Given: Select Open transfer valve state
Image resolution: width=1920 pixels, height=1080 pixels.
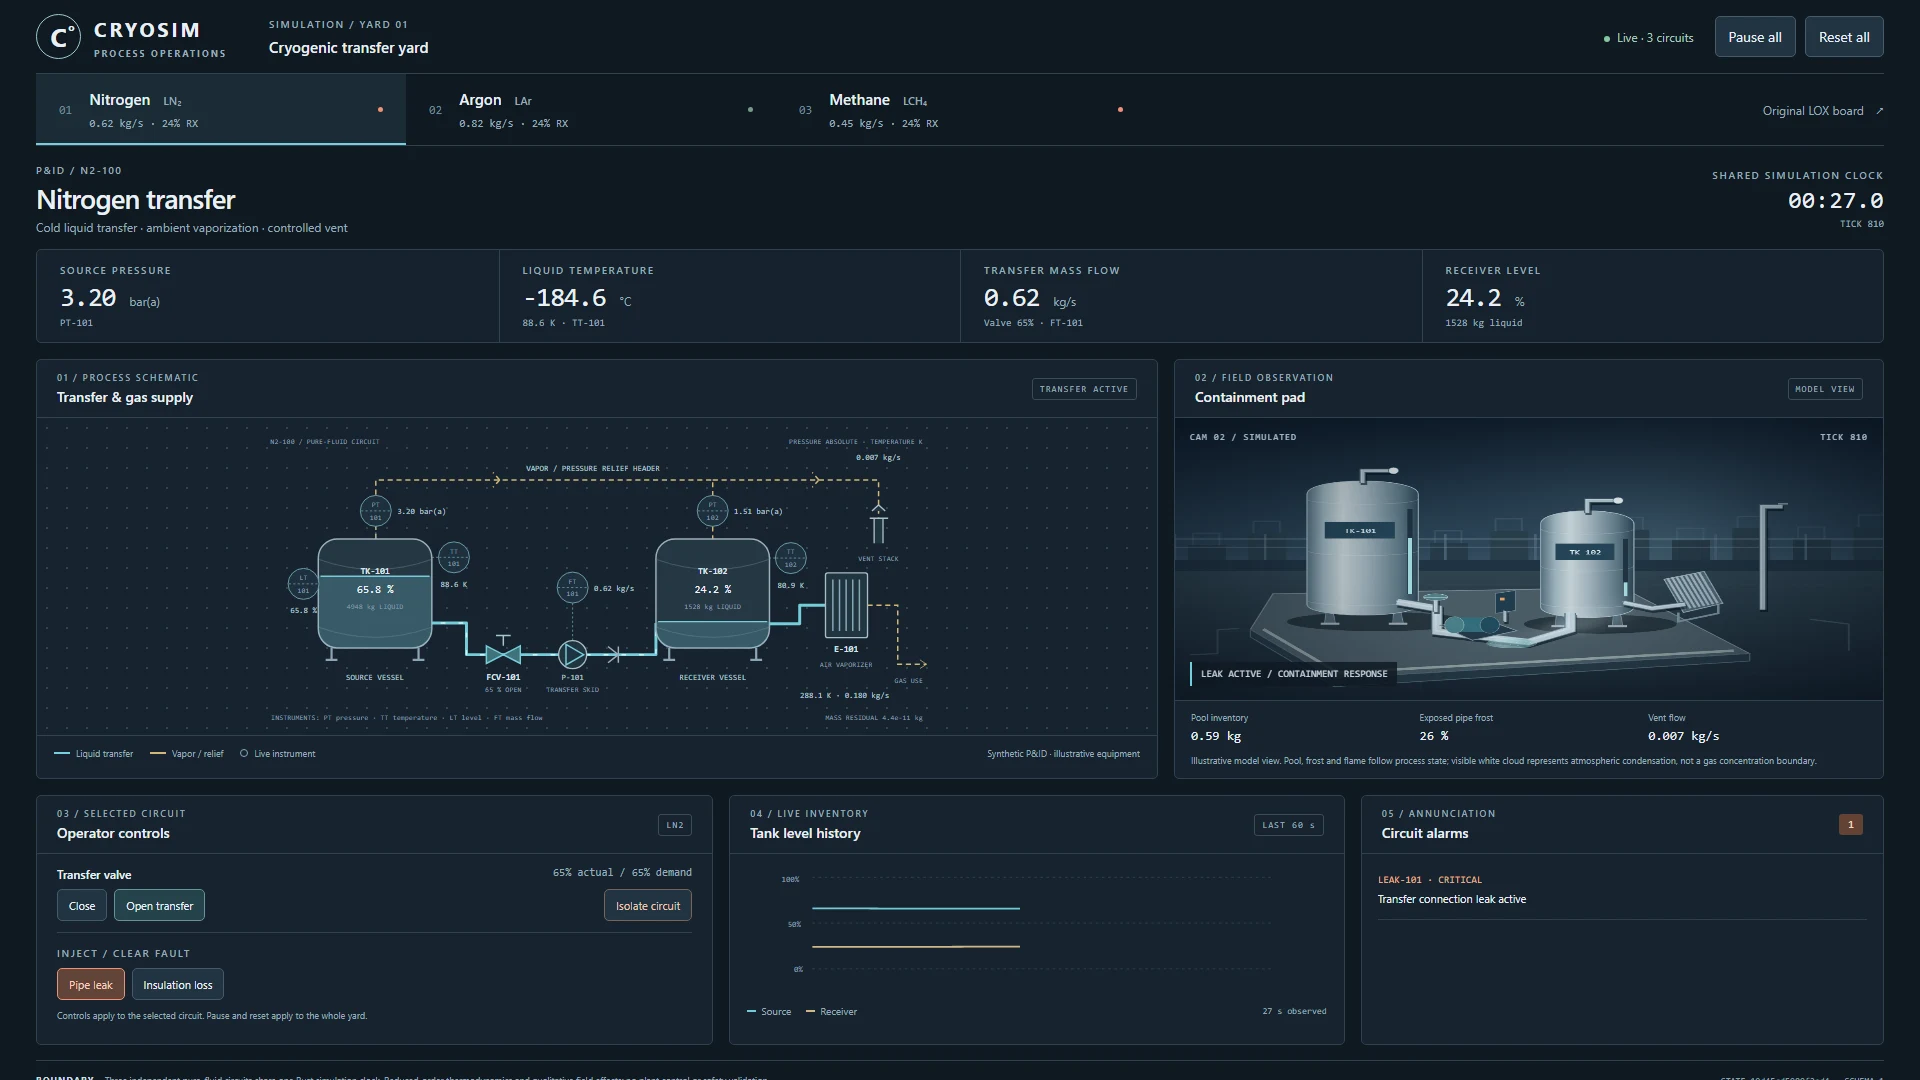Looking at the screenshot, I should click(x=160, y=906).
